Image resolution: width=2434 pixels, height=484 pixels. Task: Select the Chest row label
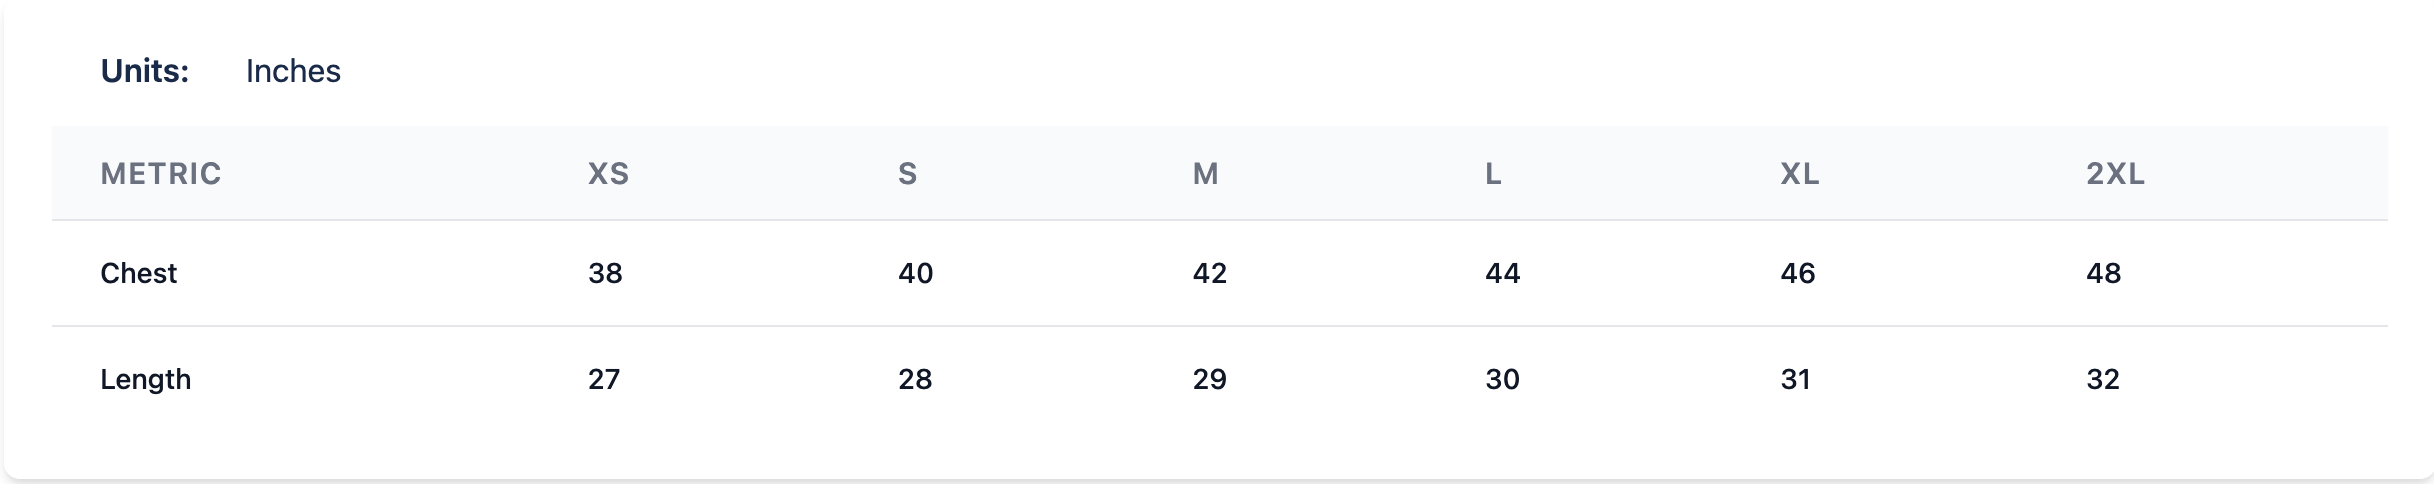[138, 273]
